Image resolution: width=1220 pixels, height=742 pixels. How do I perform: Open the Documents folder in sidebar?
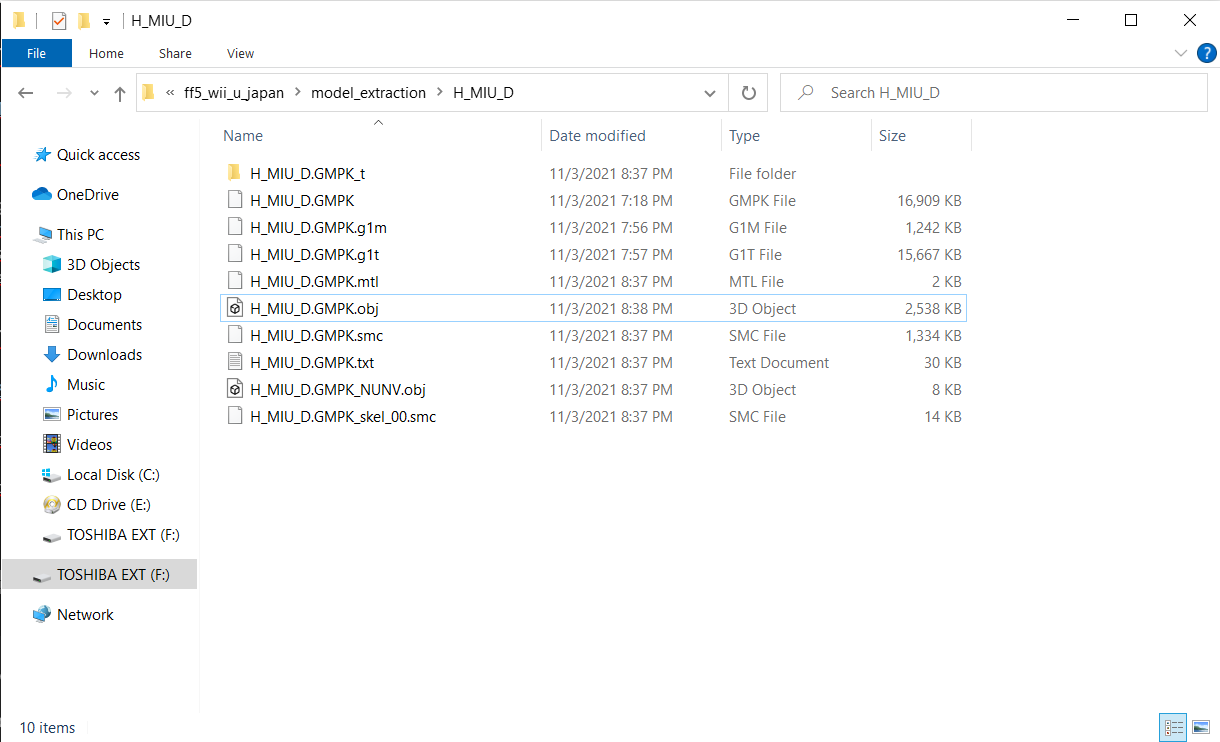point(104,325)
